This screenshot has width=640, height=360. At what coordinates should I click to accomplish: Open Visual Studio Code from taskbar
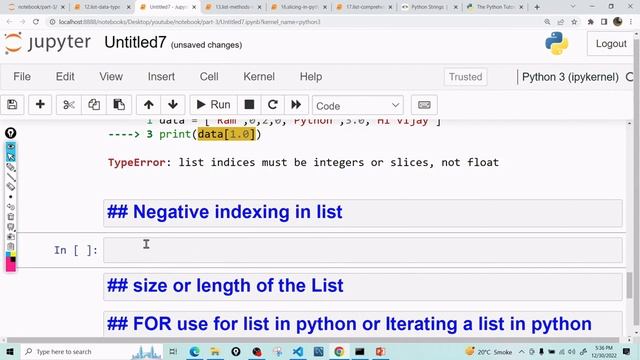click(298, 351)
